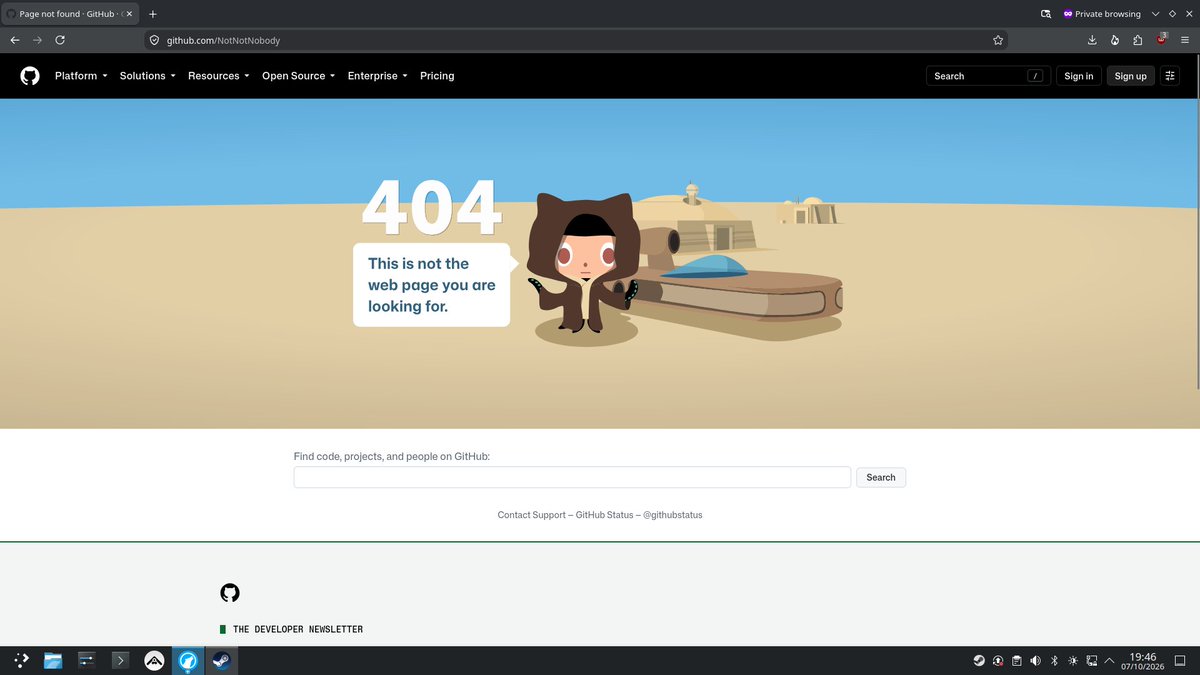Open the browser hamburger application menu
This screenshot has width=1200, height=675.
[1185, 40]
